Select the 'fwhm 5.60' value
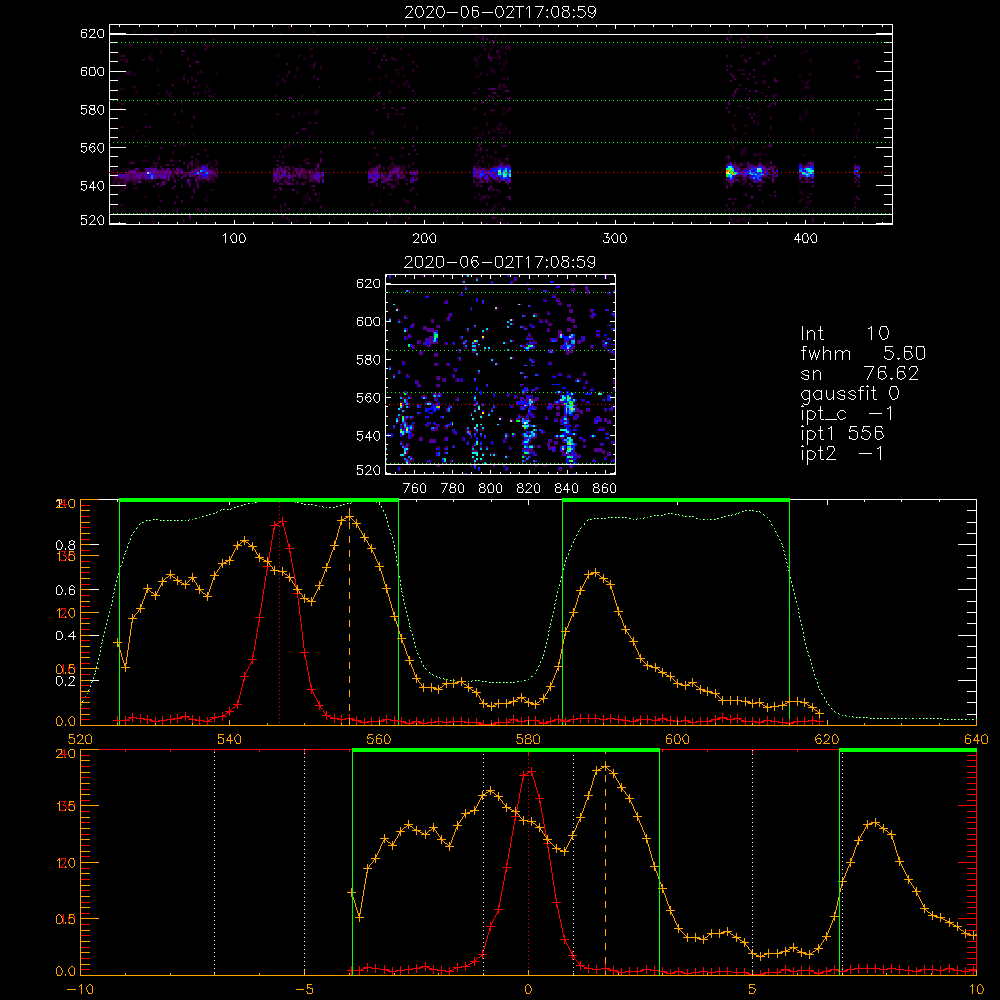Viewport: 1000px width, 1000px height. pyautogui.click(x=863, y=353)
